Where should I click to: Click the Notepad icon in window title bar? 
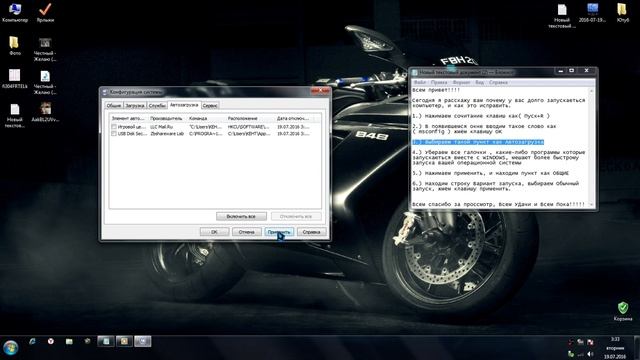(415, 73)
